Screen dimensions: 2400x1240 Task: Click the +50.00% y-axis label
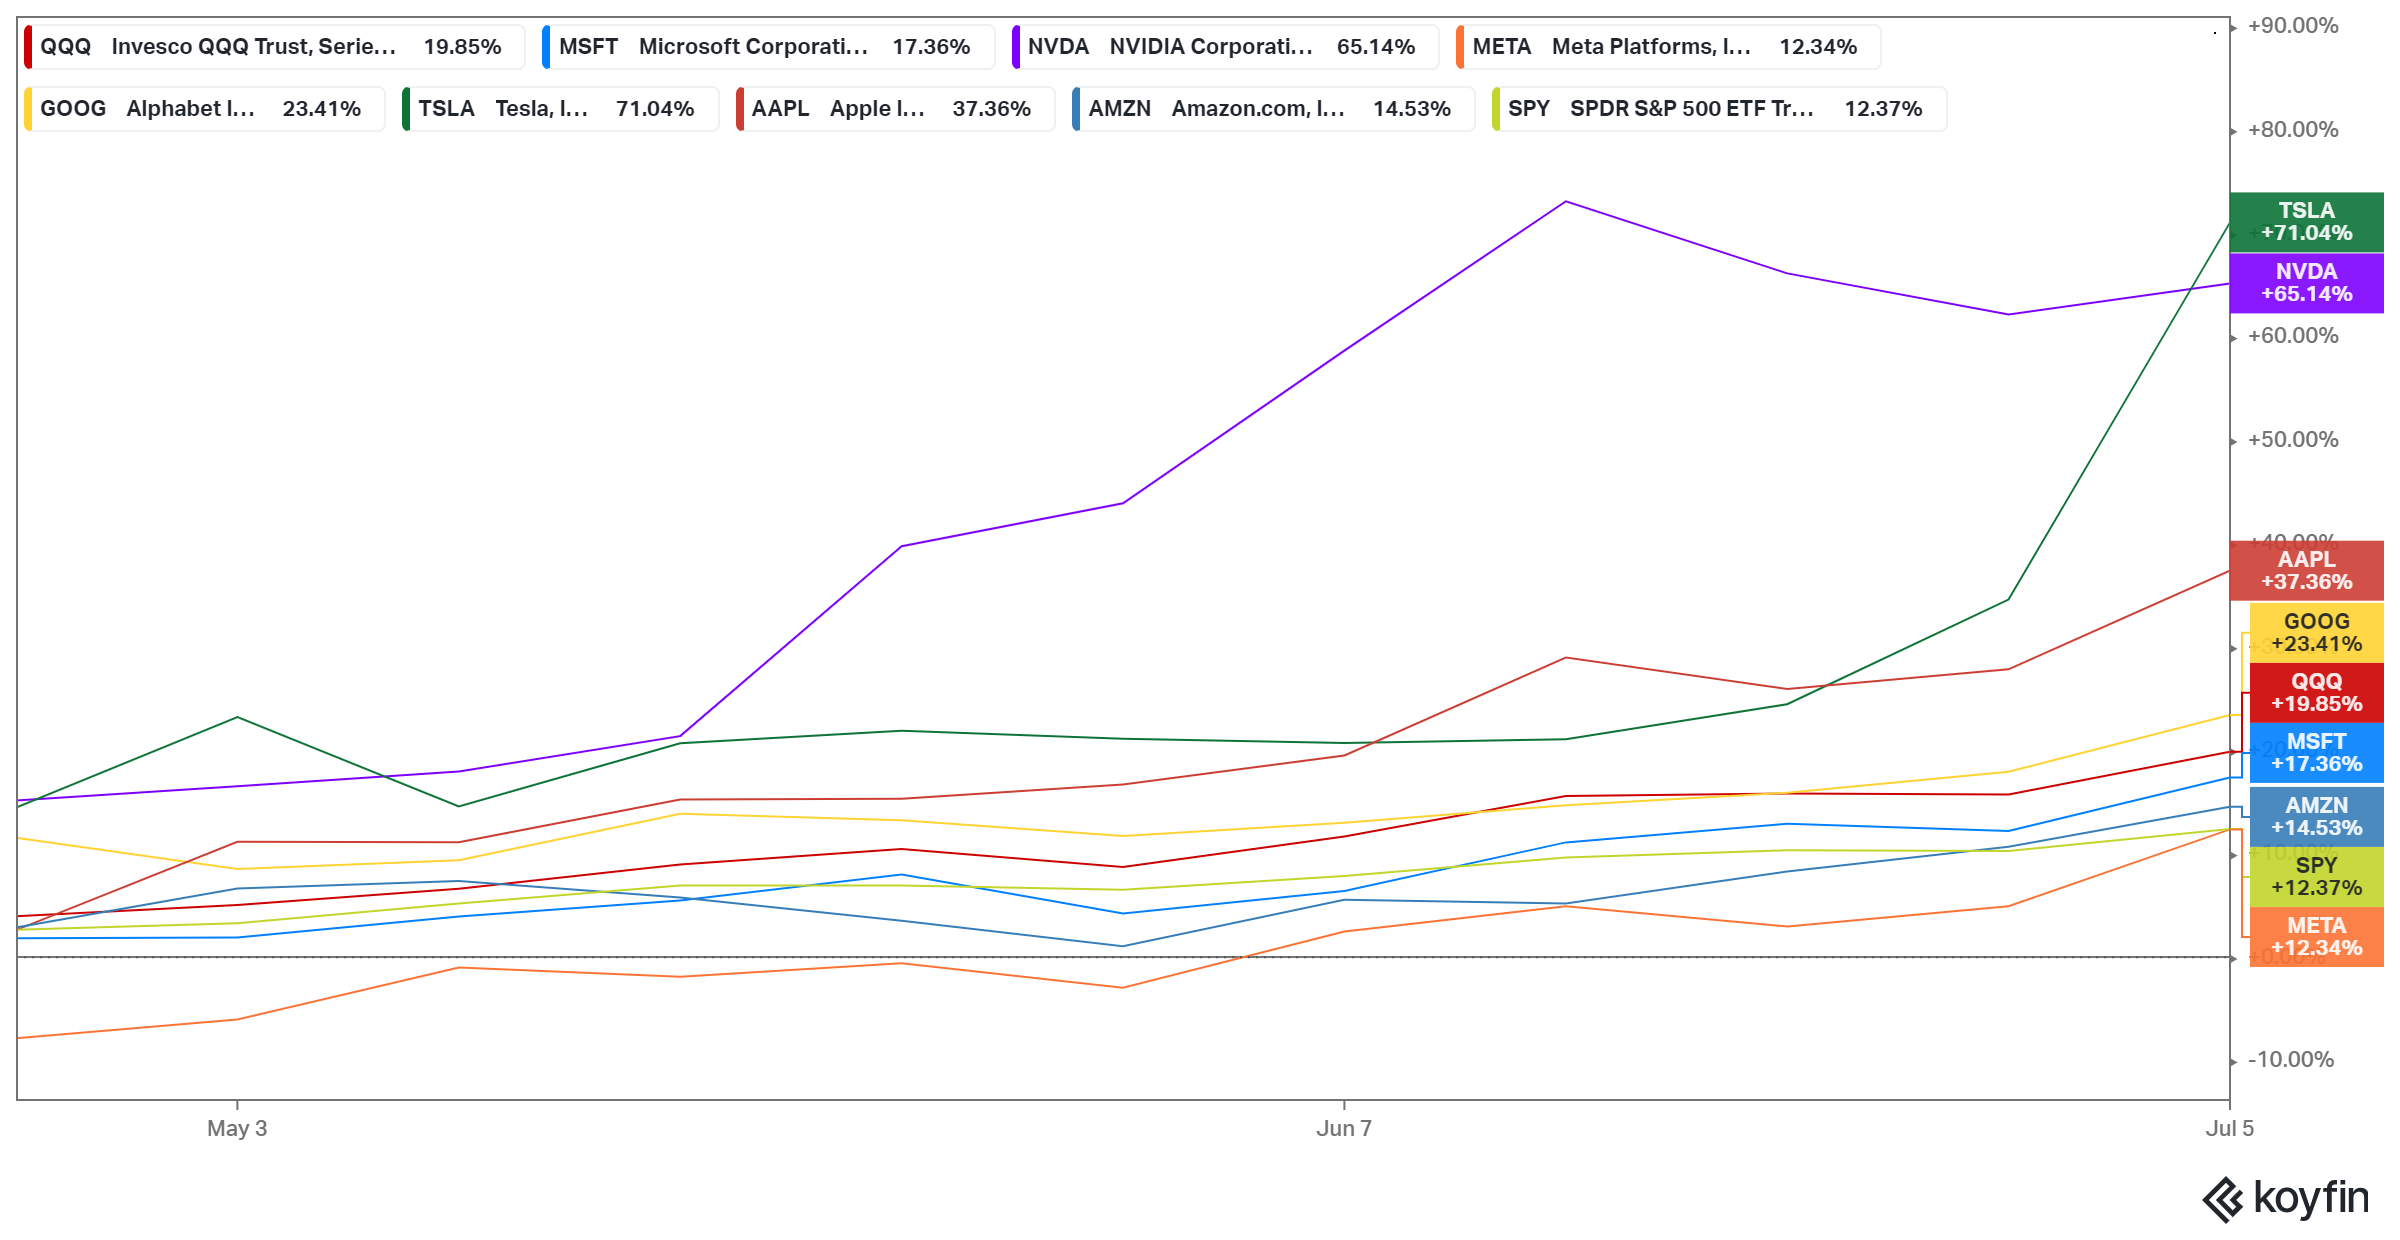[x=2293, y=440]
